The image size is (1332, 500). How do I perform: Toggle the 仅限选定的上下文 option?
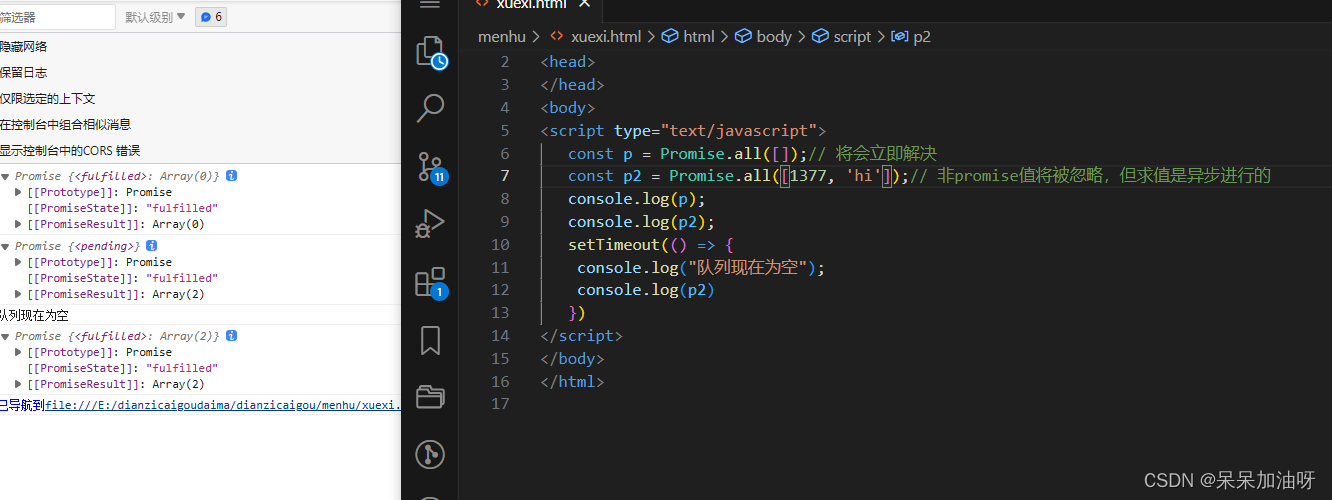click(x=48, y=98)
